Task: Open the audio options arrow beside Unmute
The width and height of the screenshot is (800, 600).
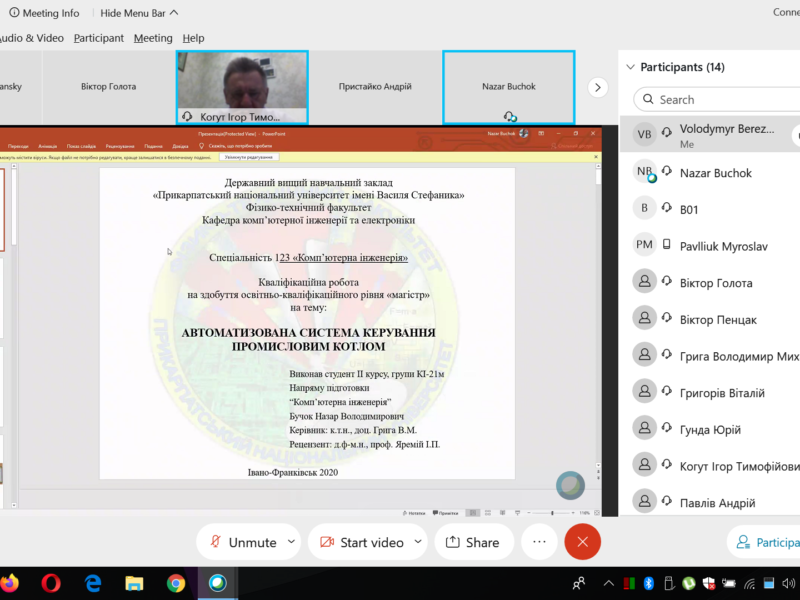Action: (x=291, y=541)
